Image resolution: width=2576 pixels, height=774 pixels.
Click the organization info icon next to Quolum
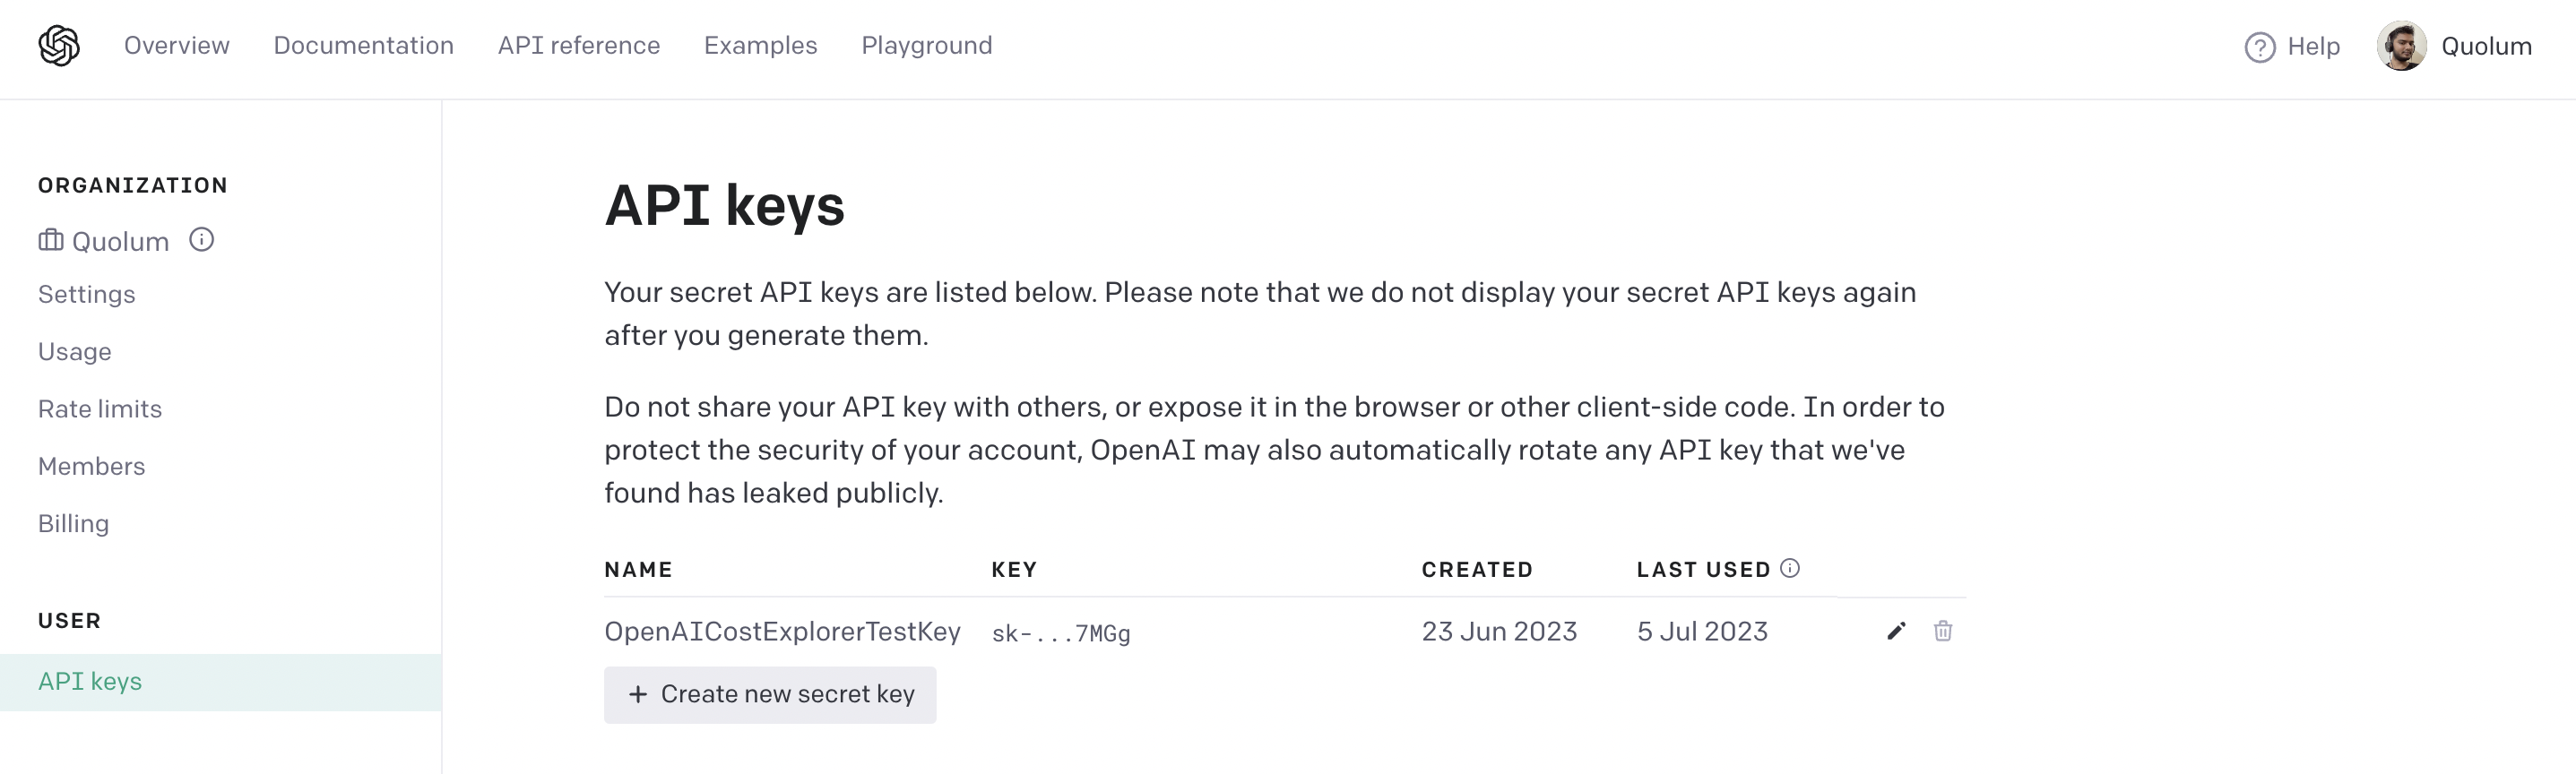point(202,240)
